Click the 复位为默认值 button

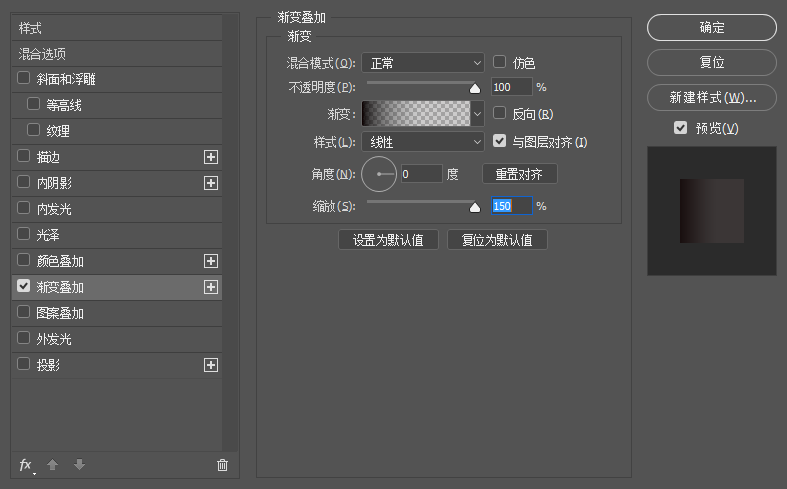(x=497, y=240)
